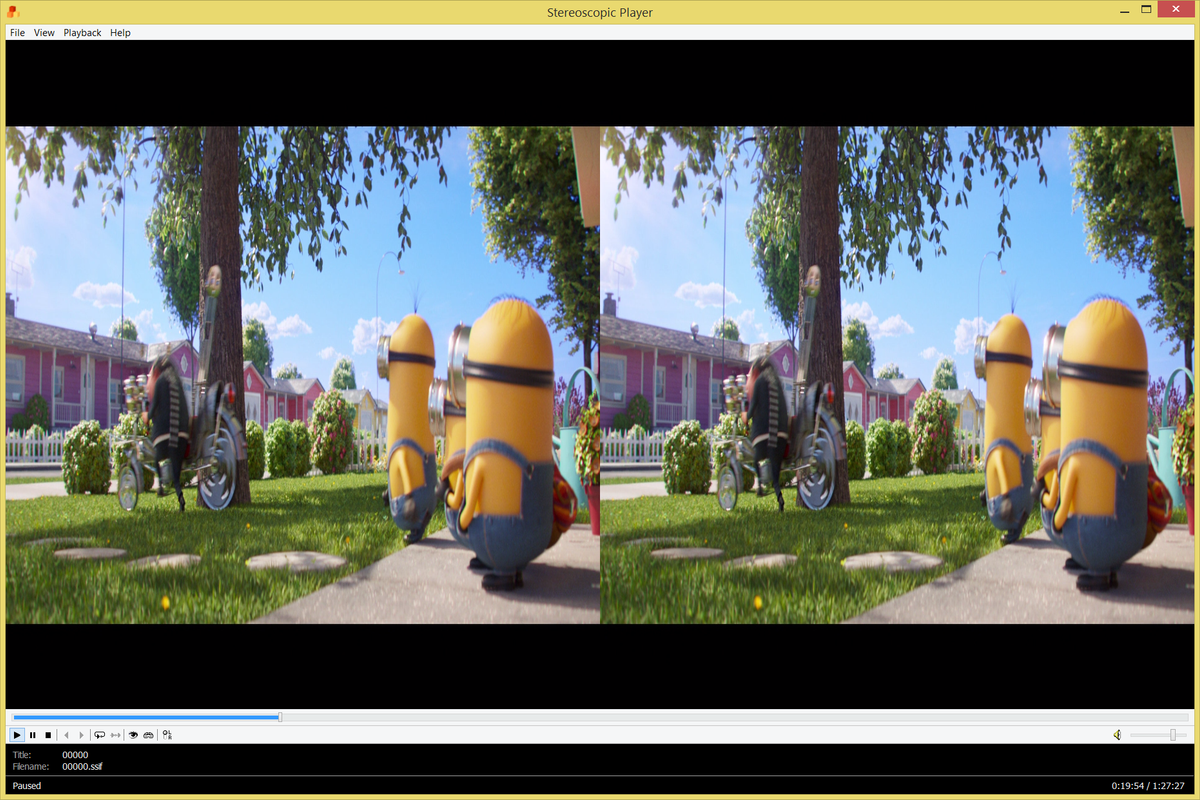
Task: Click the 3D glasses viewing method icon
Action: pos(149,735)
